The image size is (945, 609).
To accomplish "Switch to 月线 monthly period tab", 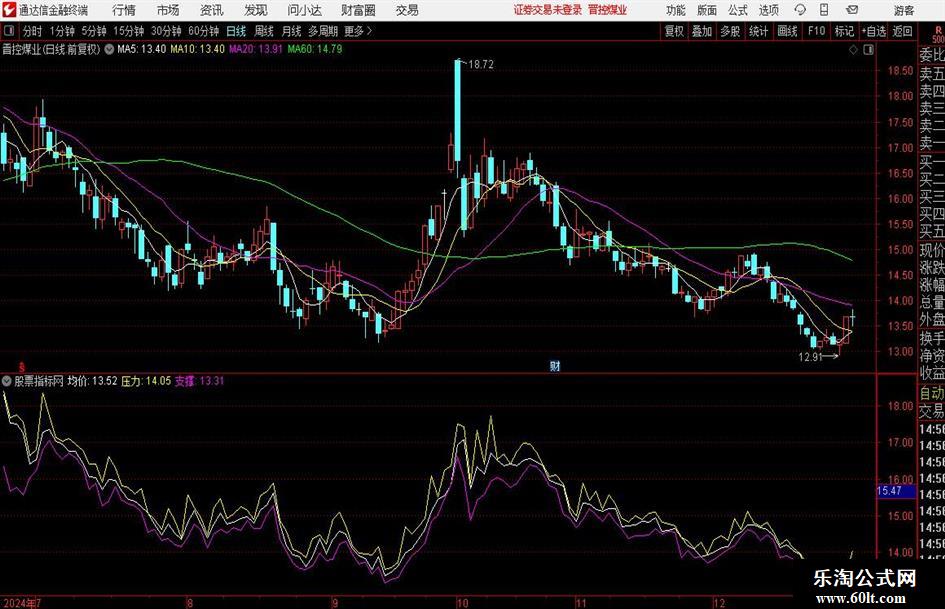I will tap(291, 31).
